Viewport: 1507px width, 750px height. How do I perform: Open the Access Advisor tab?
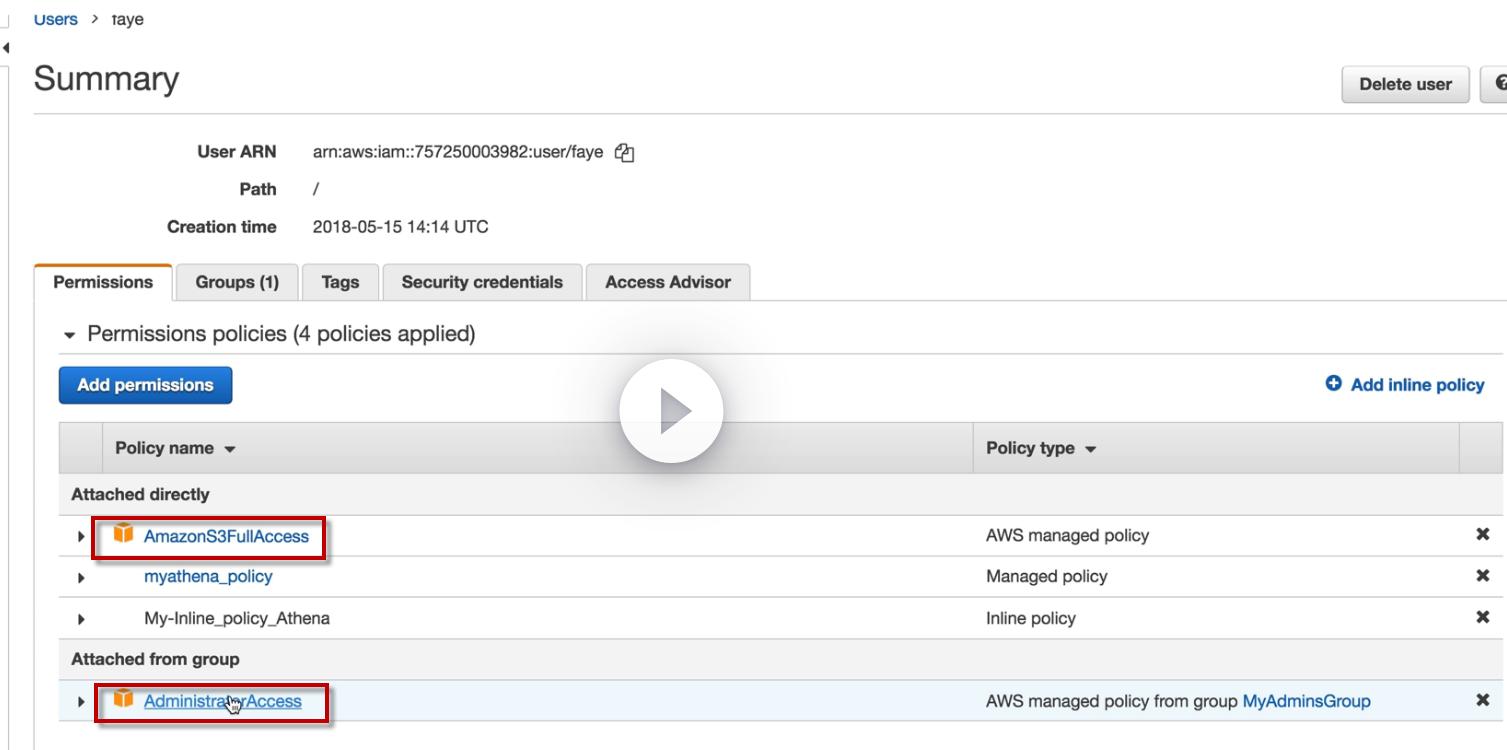point(668,282)
